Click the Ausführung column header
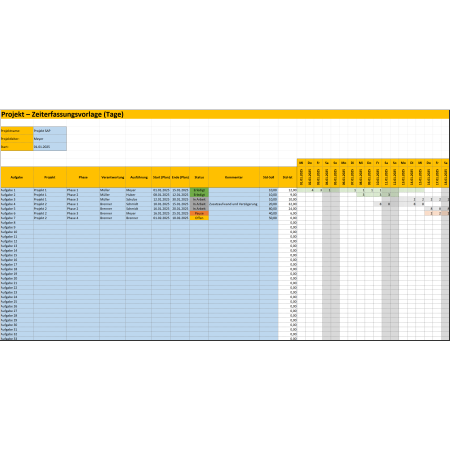Screen dimensions: 450x450 pos(139,177)
